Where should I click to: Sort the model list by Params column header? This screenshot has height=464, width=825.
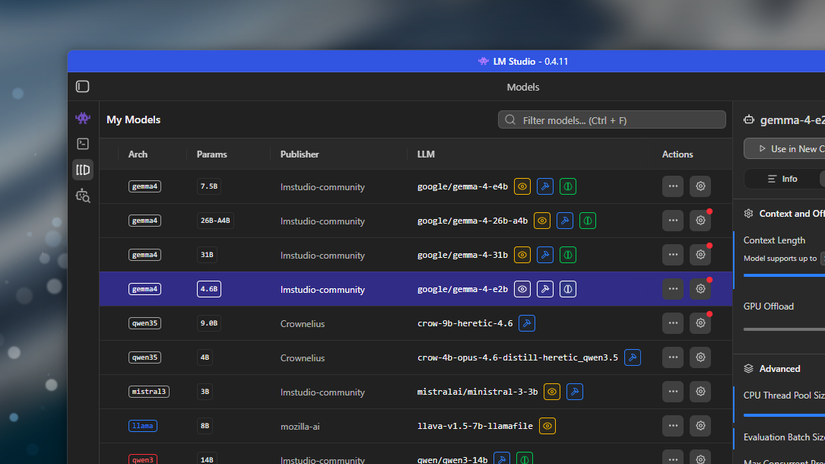point(212,155)
